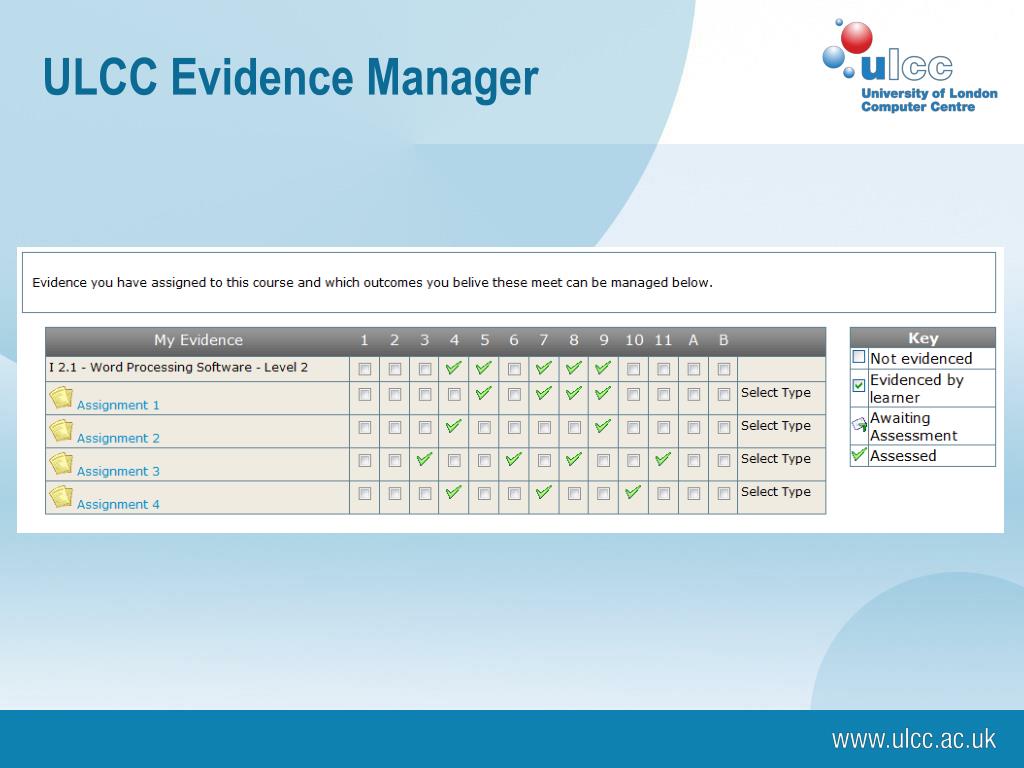Click Assignment 3 assessed tick under column 8

click(x=573, y=459)
